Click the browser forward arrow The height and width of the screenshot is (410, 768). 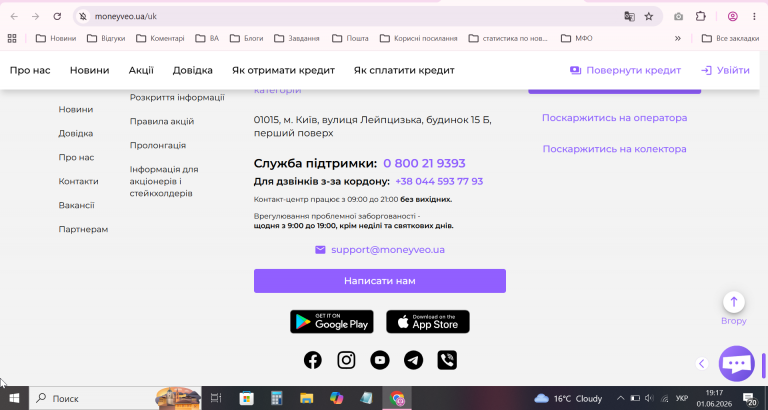click(x=35, y=16)
